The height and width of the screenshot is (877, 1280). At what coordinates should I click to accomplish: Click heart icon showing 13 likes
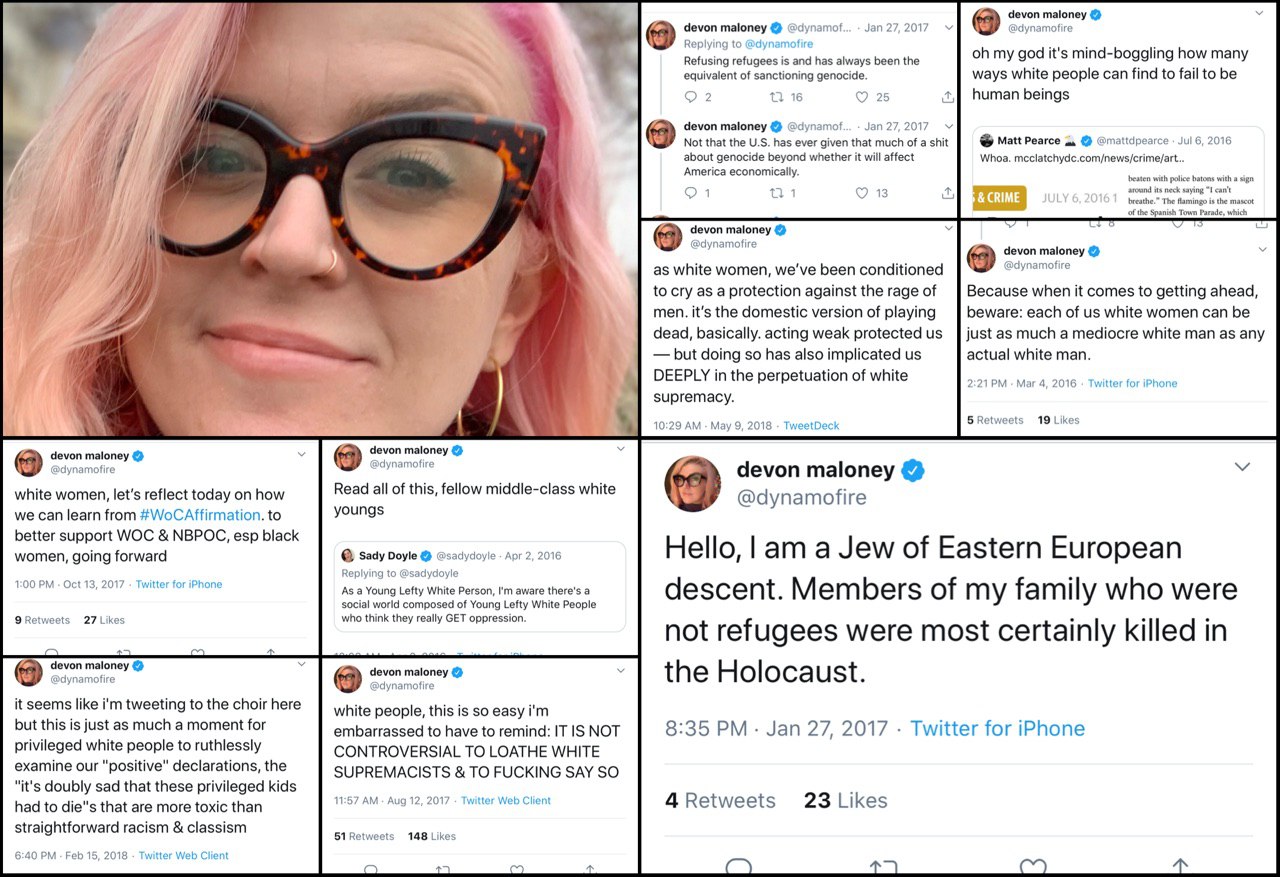(x=862, y=193)
